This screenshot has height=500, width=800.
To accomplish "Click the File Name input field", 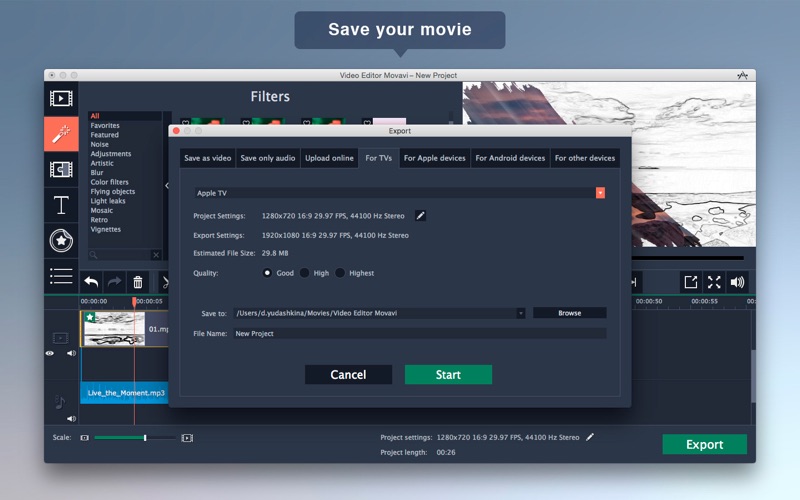I will coord(419,334).
